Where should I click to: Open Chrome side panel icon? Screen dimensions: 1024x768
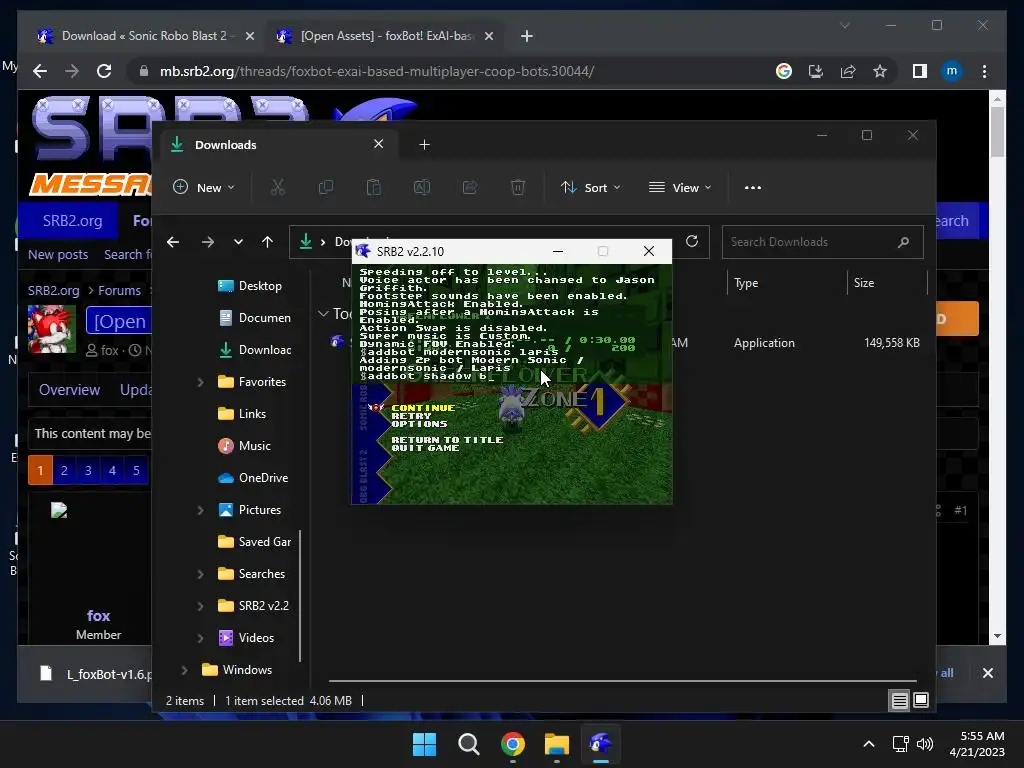tap(920, 71)
